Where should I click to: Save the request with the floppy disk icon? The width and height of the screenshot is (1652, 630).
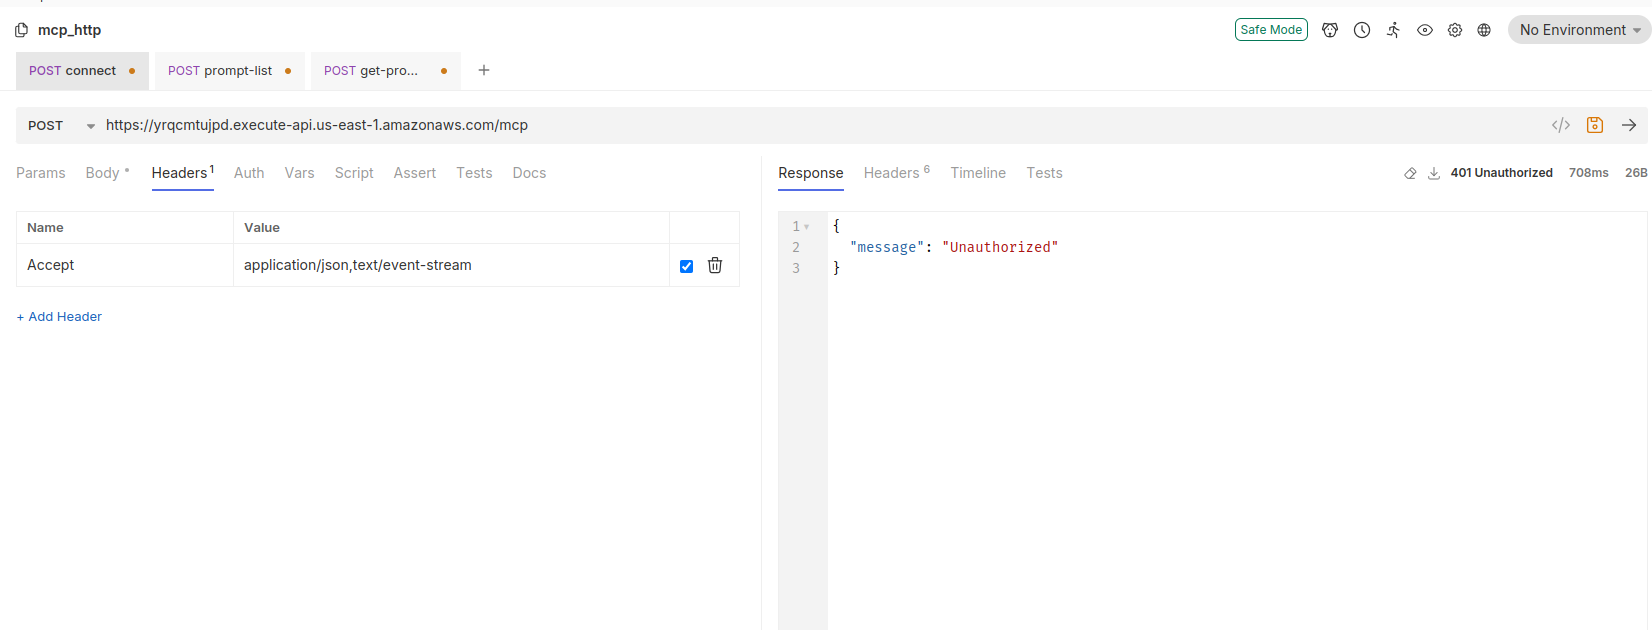tap(1595, 125)
